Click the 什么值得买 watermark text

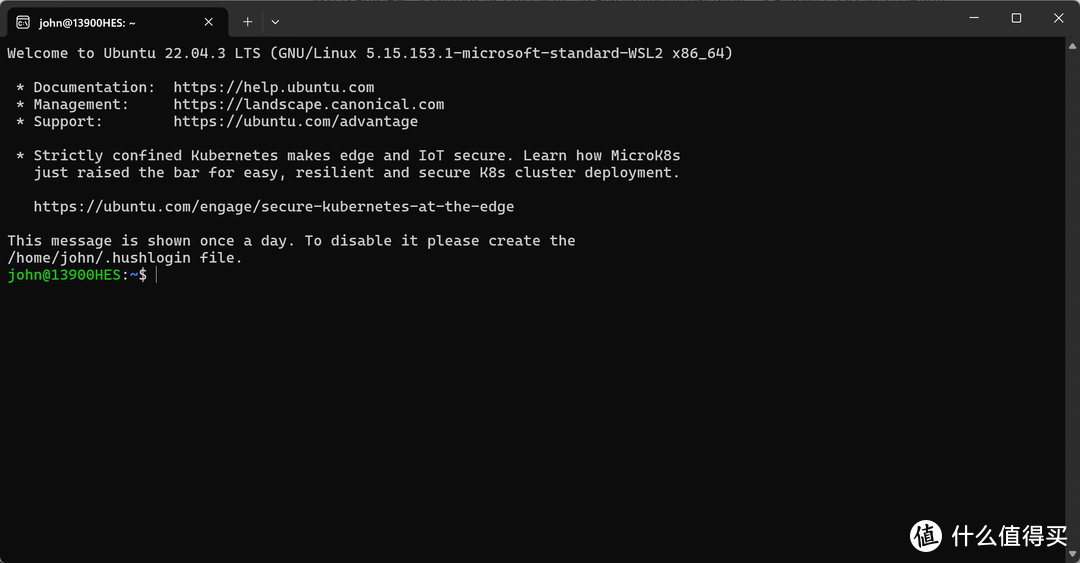1009,536
